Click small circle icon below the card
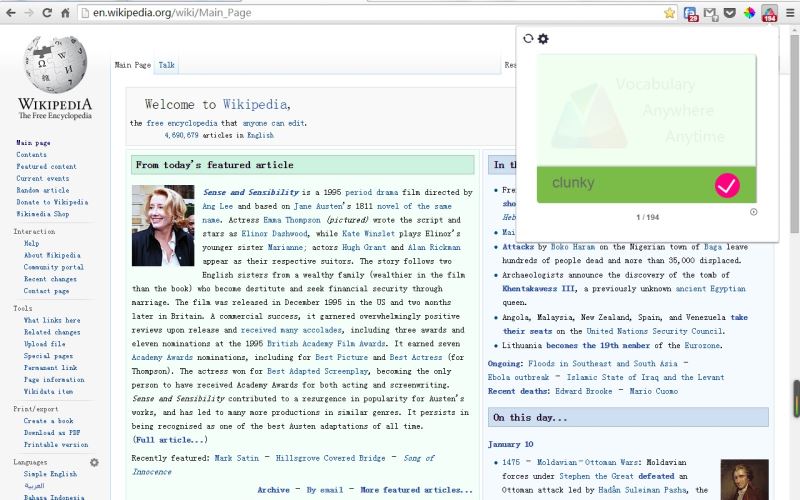The image size is (800, 500). coord(754,212)
